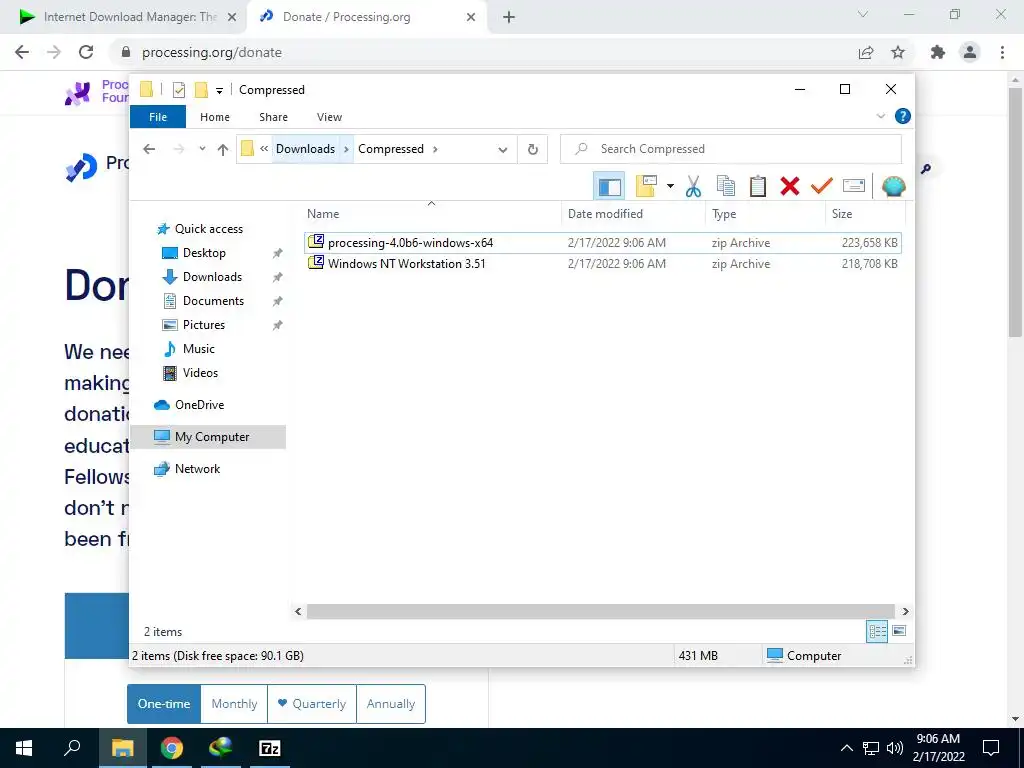Screen dimensions: 1024x768
Task: Bookmark this page with star icon
Action: click(898, 52)
